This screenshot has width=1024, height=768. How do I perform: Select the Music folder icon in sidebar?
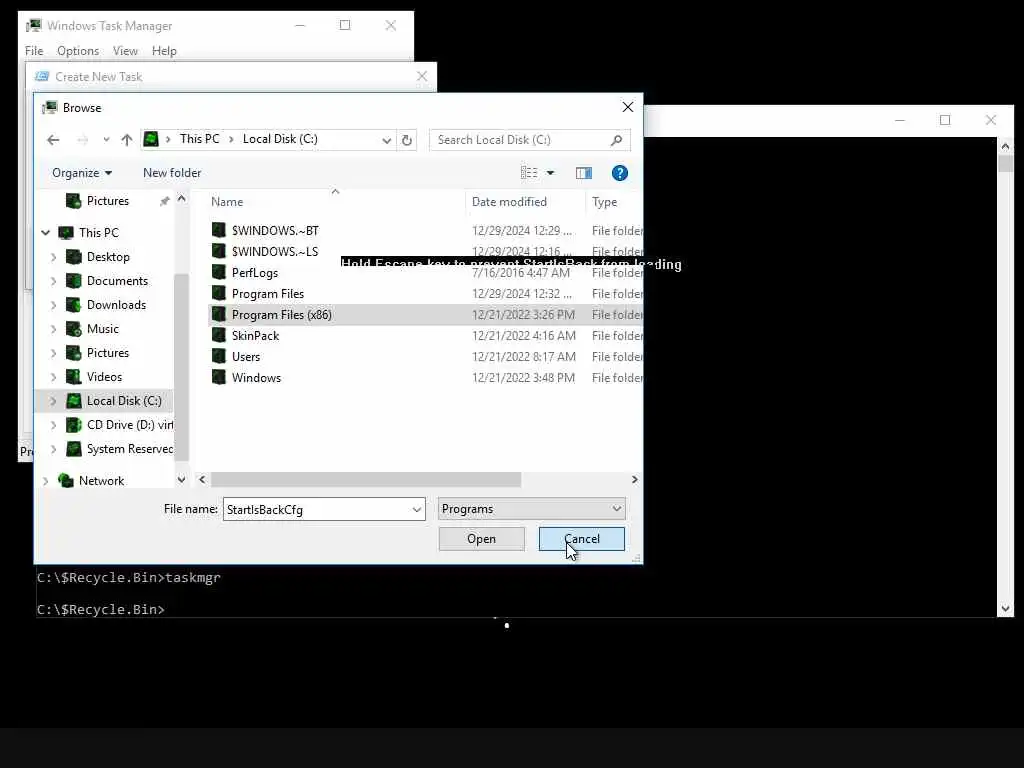tap(74, 329)
